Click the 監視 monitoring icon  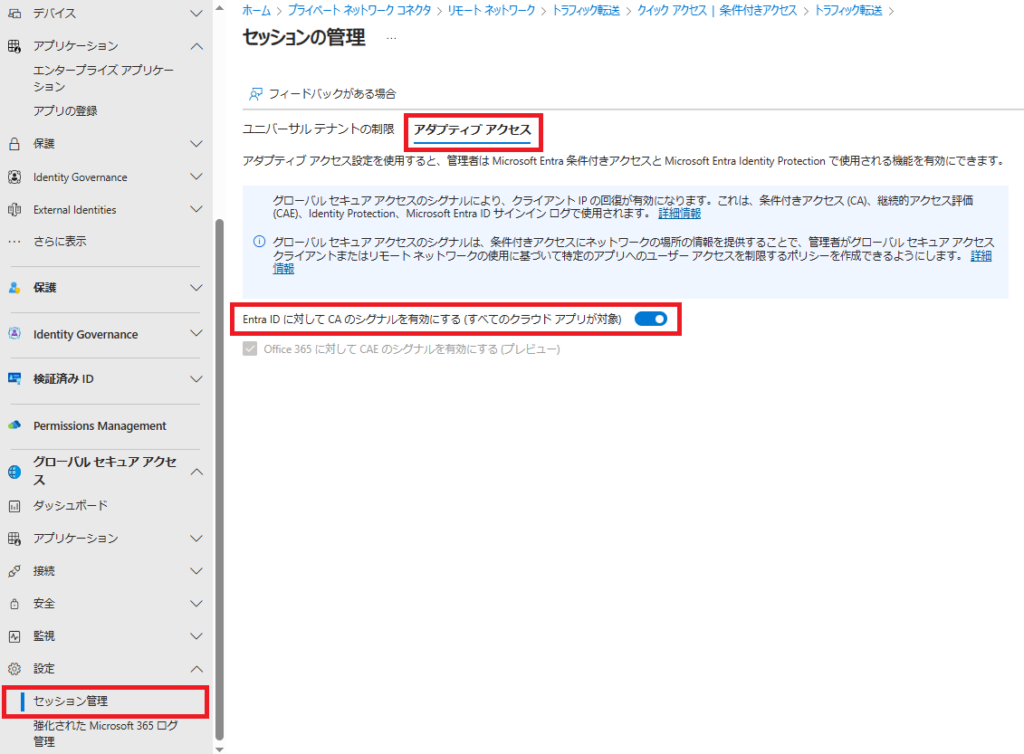click(14, 636)
